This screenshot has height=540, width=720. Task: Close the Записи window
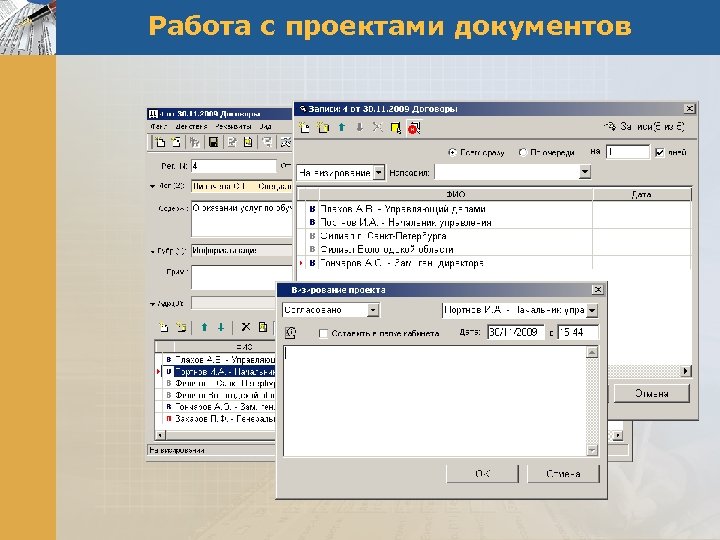(689, 109)
